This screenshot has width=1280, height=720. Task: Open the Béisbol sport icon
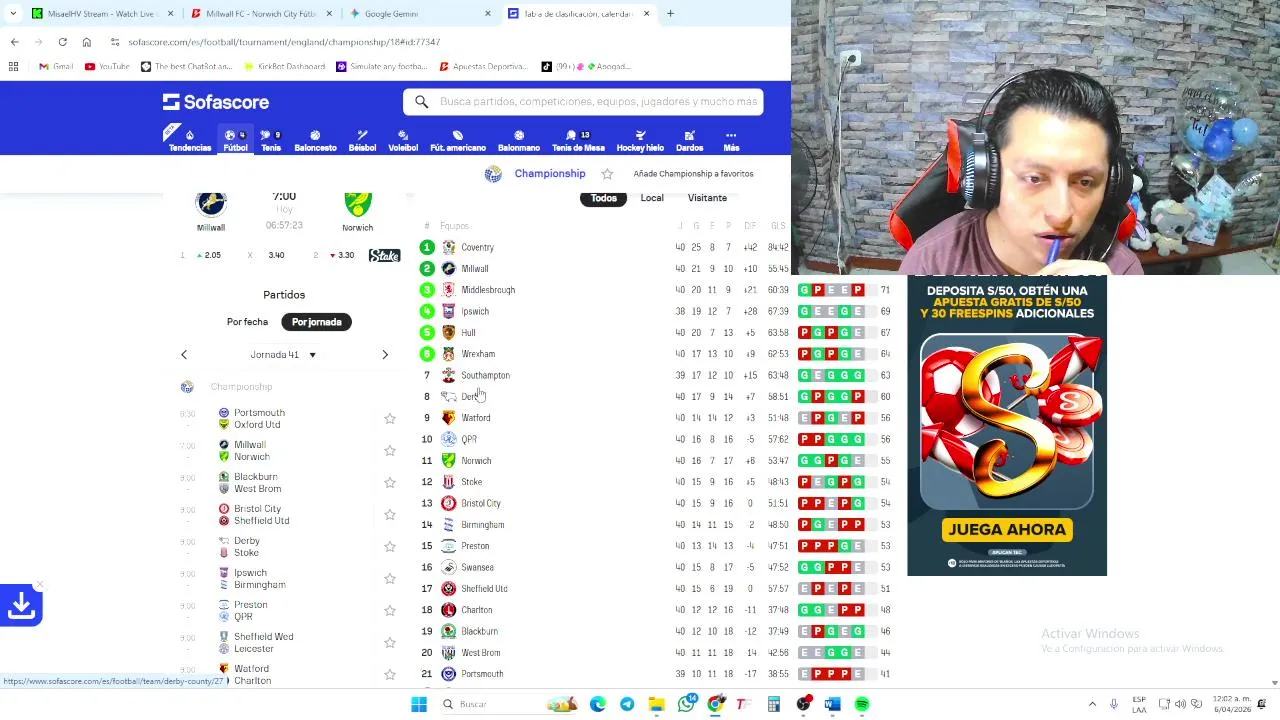click(362, 141)
